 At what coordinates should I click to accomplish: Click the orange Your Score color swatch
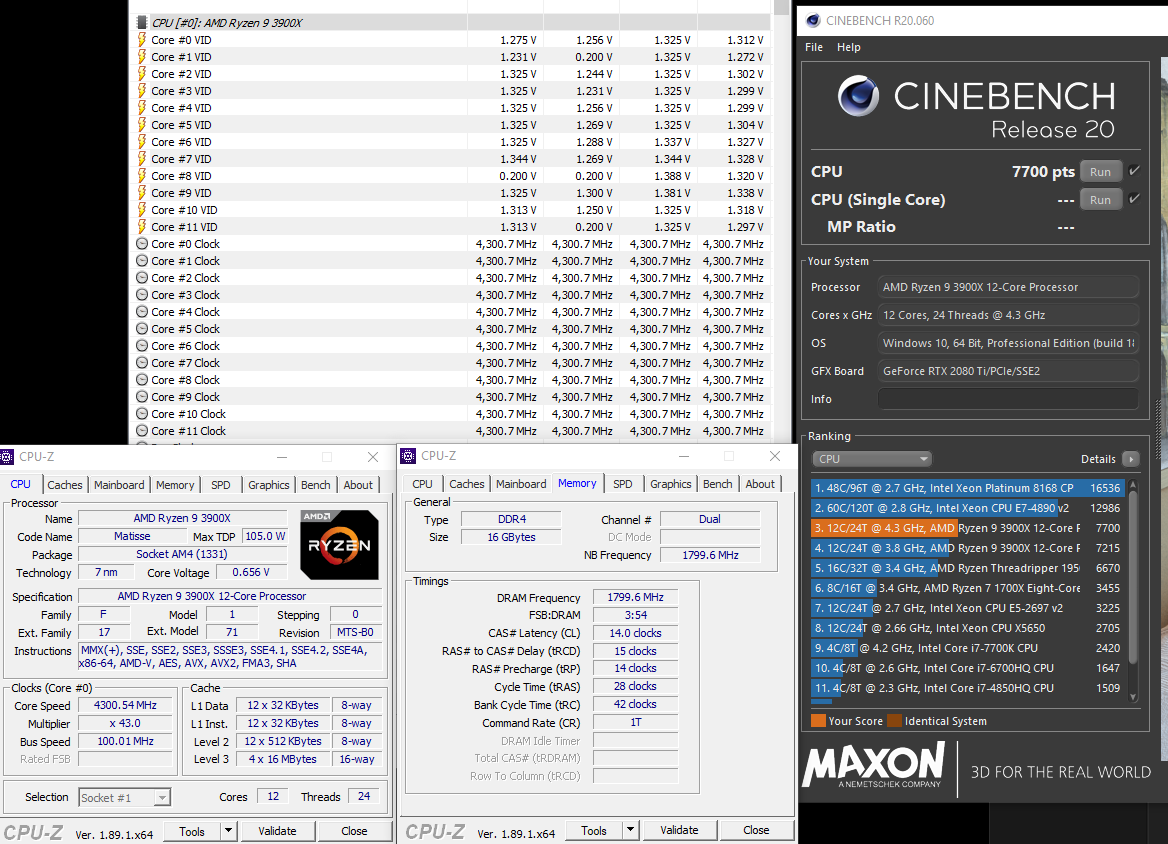pyautogui.click(x=818, y=721)
